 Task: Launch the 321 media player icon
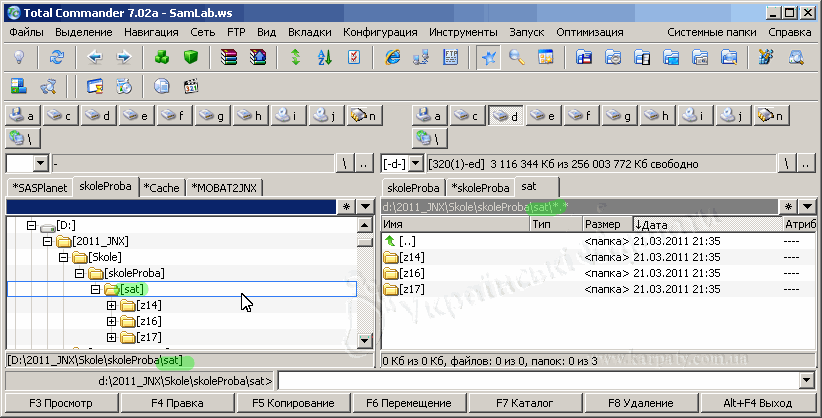coord(191,86)
